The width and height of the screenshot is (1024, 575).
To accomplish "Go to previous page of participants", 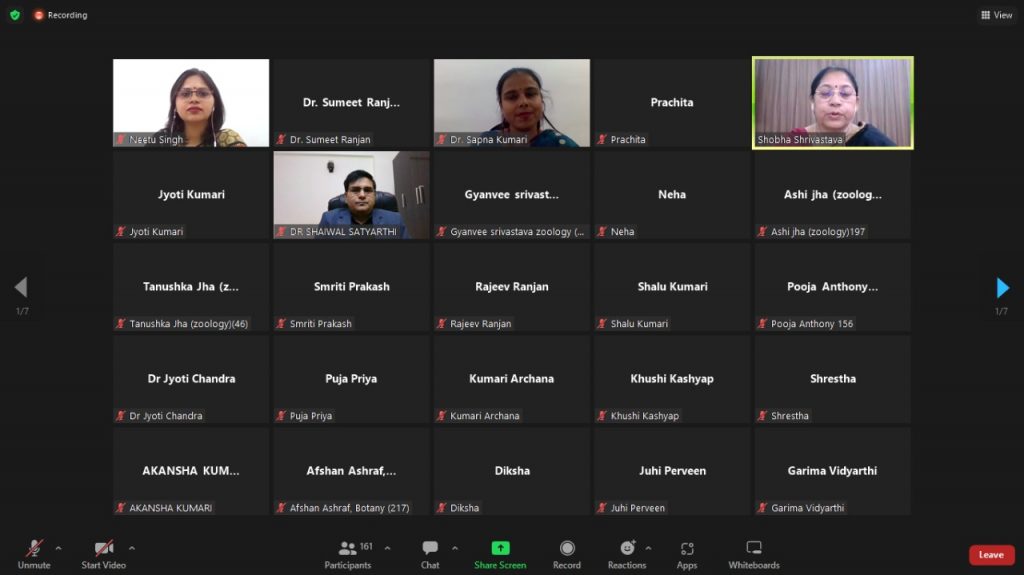I will (x=20, y=288).
